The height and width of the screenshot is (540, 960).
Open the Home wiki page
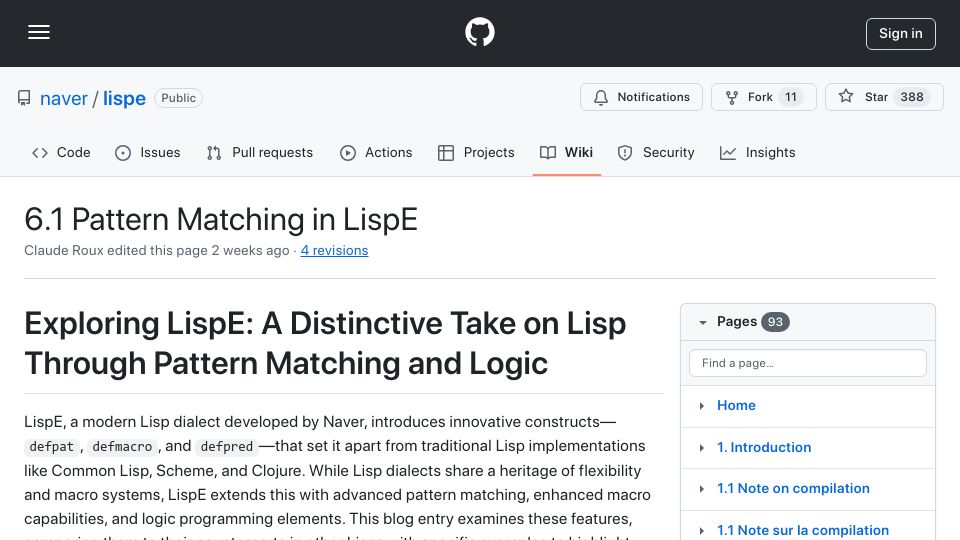coord(736,405)
